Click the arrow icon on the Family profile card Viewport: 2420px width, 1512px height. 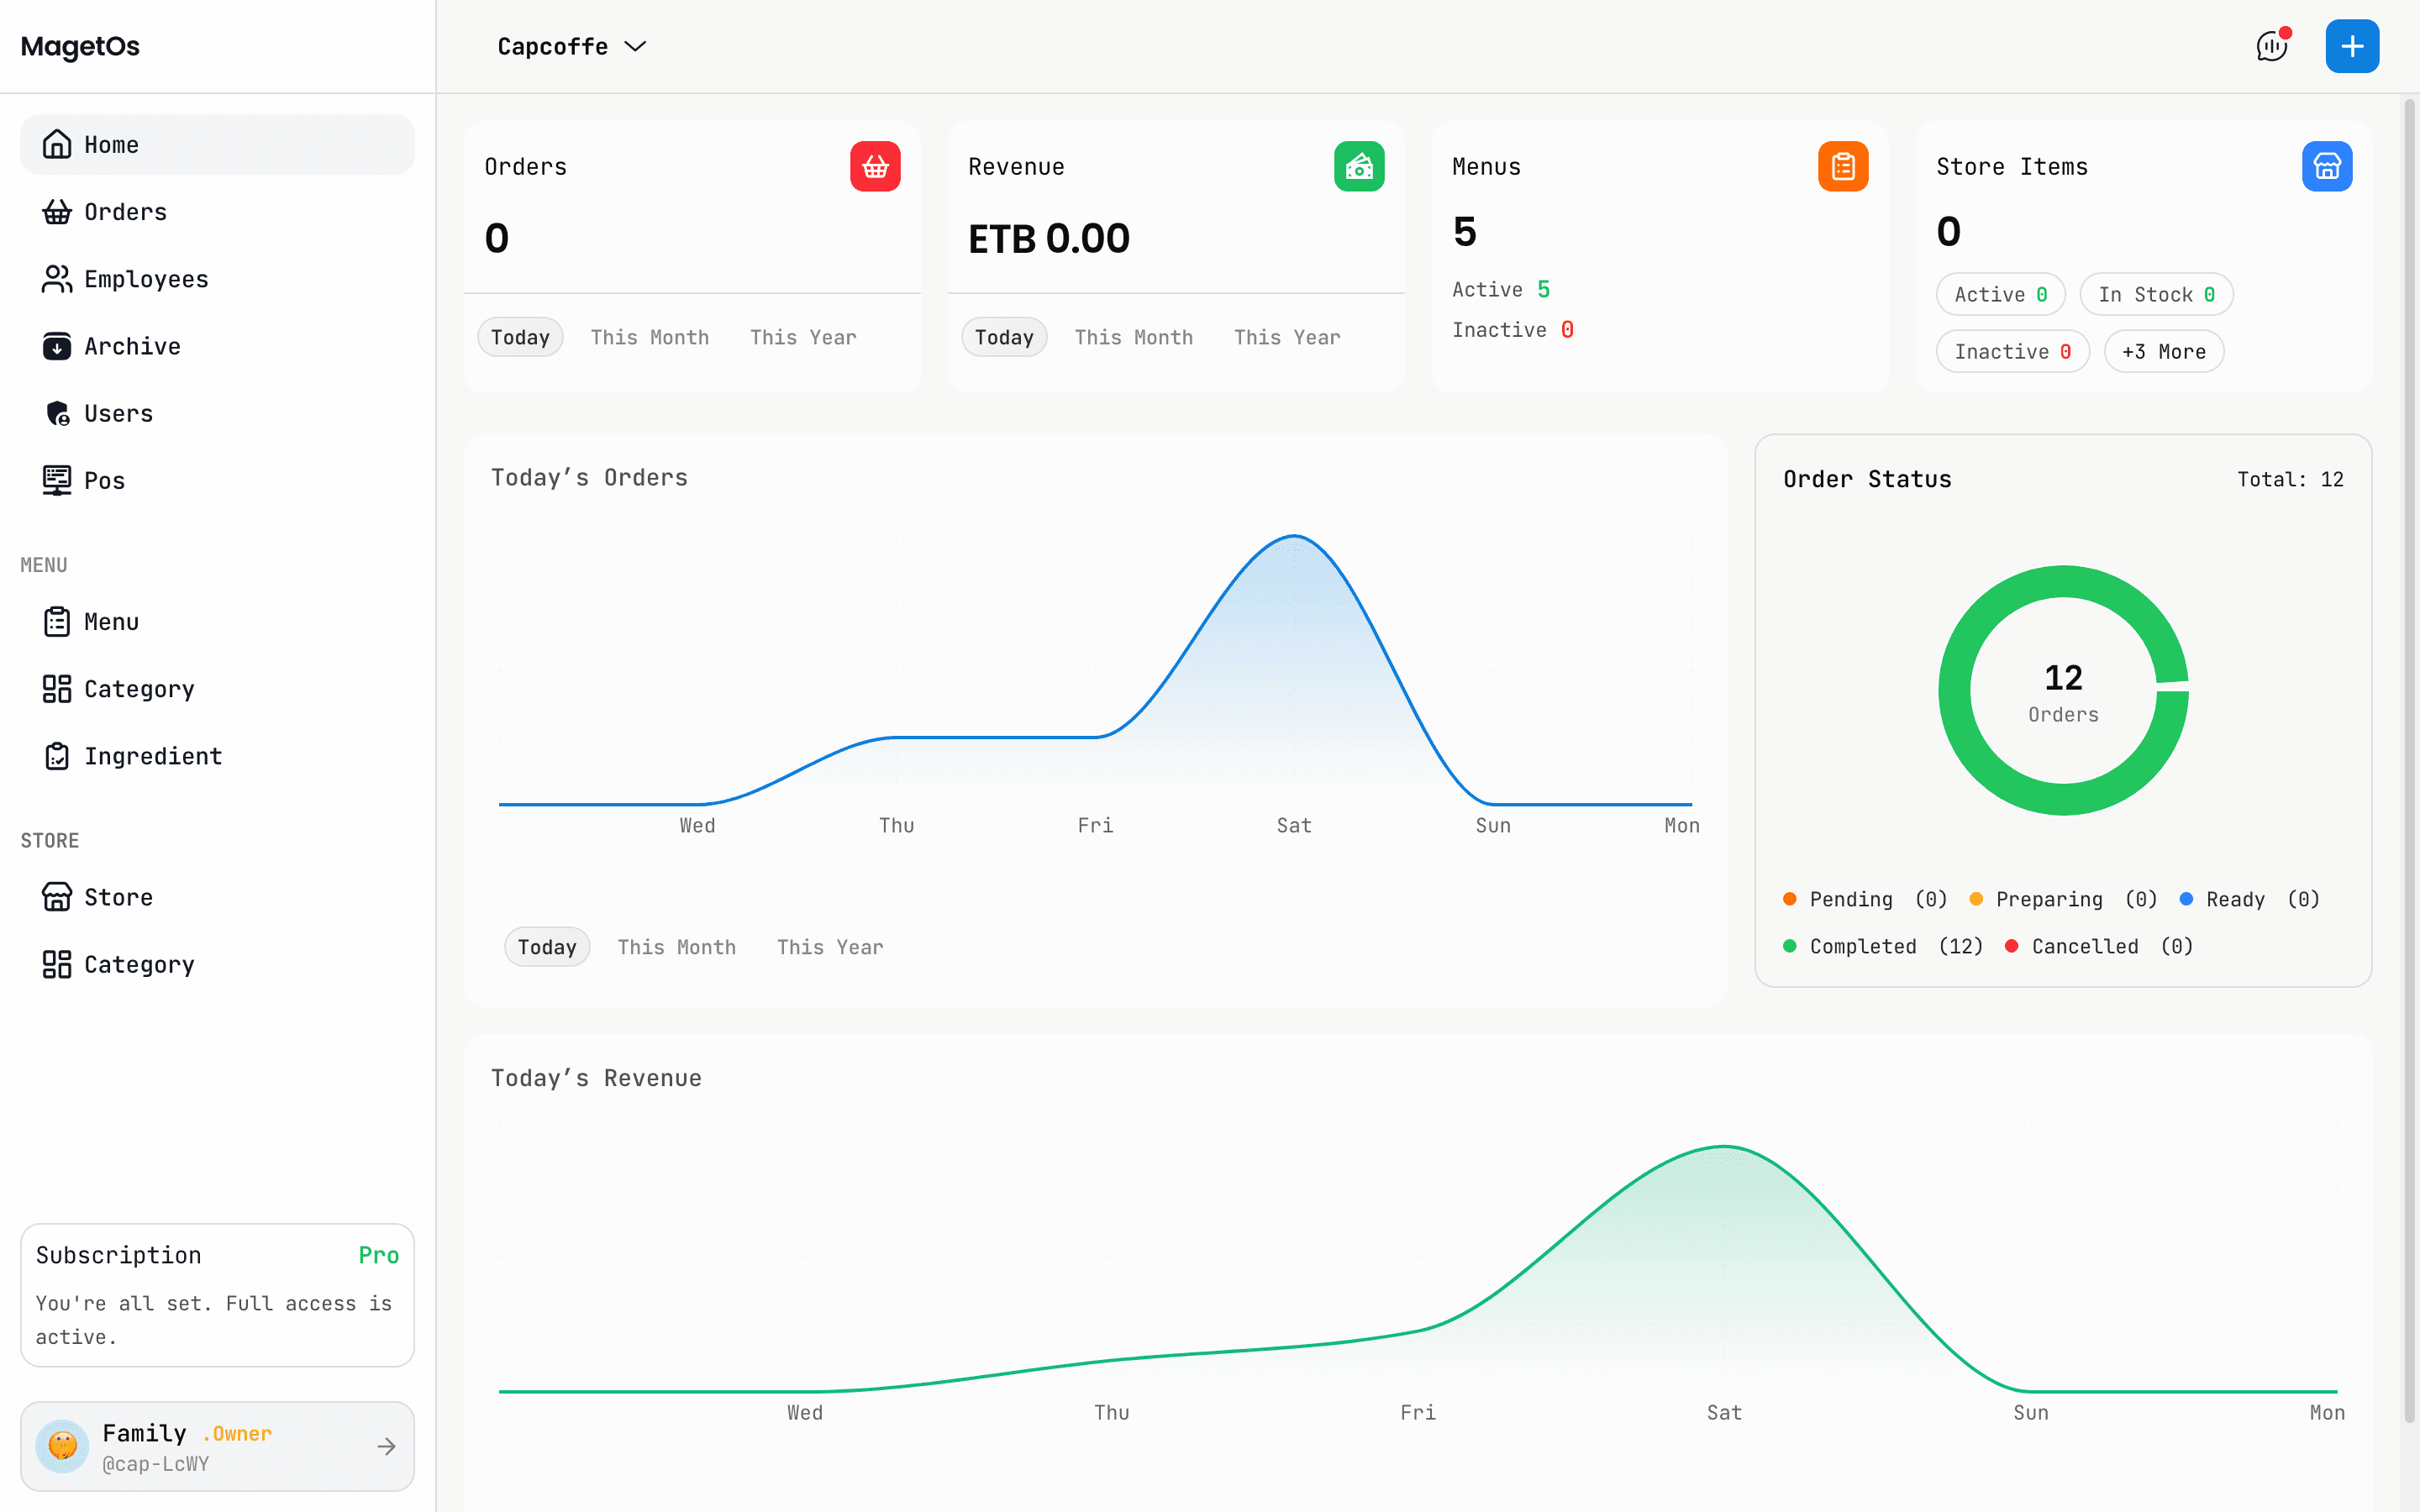(387, 1446)
